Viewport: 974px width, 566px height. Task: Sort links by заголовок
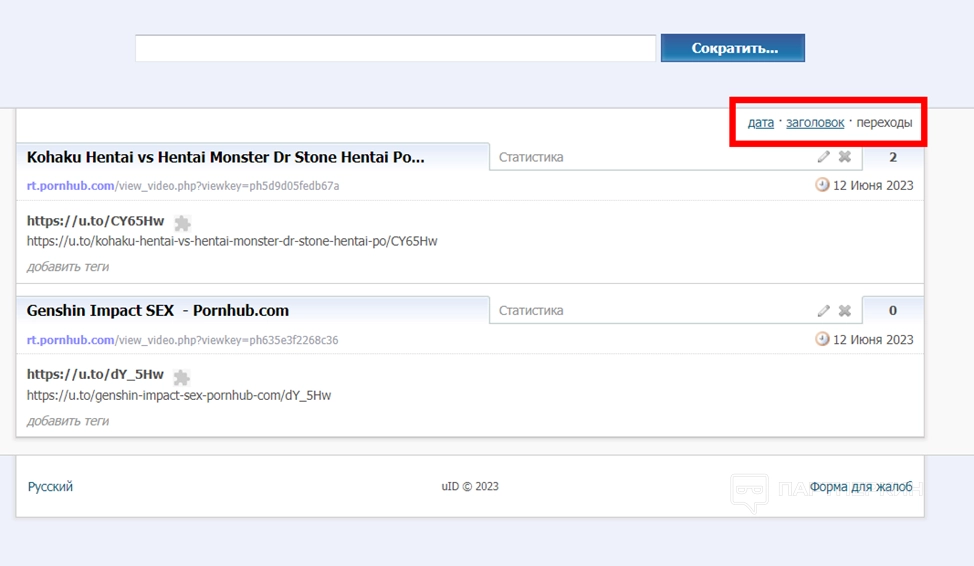815,122
